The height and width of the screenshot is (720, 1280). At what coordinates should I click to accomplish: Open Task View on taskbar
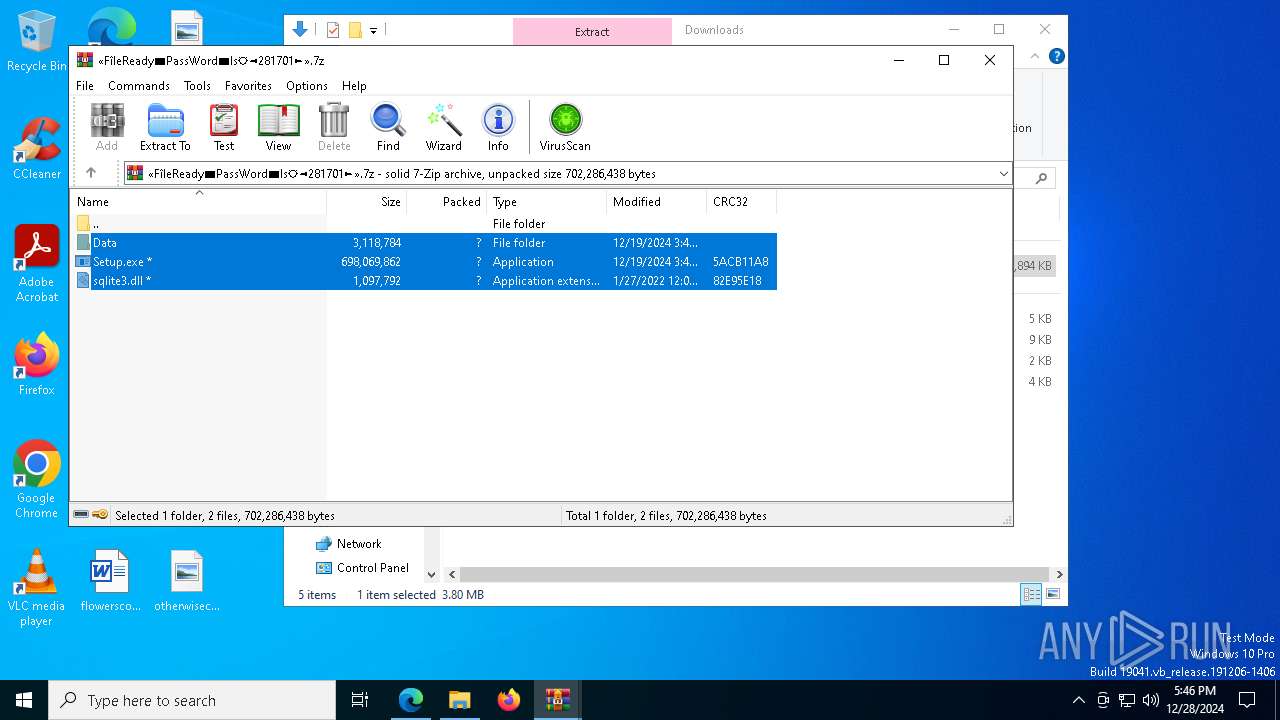click(x=360, y=700)
